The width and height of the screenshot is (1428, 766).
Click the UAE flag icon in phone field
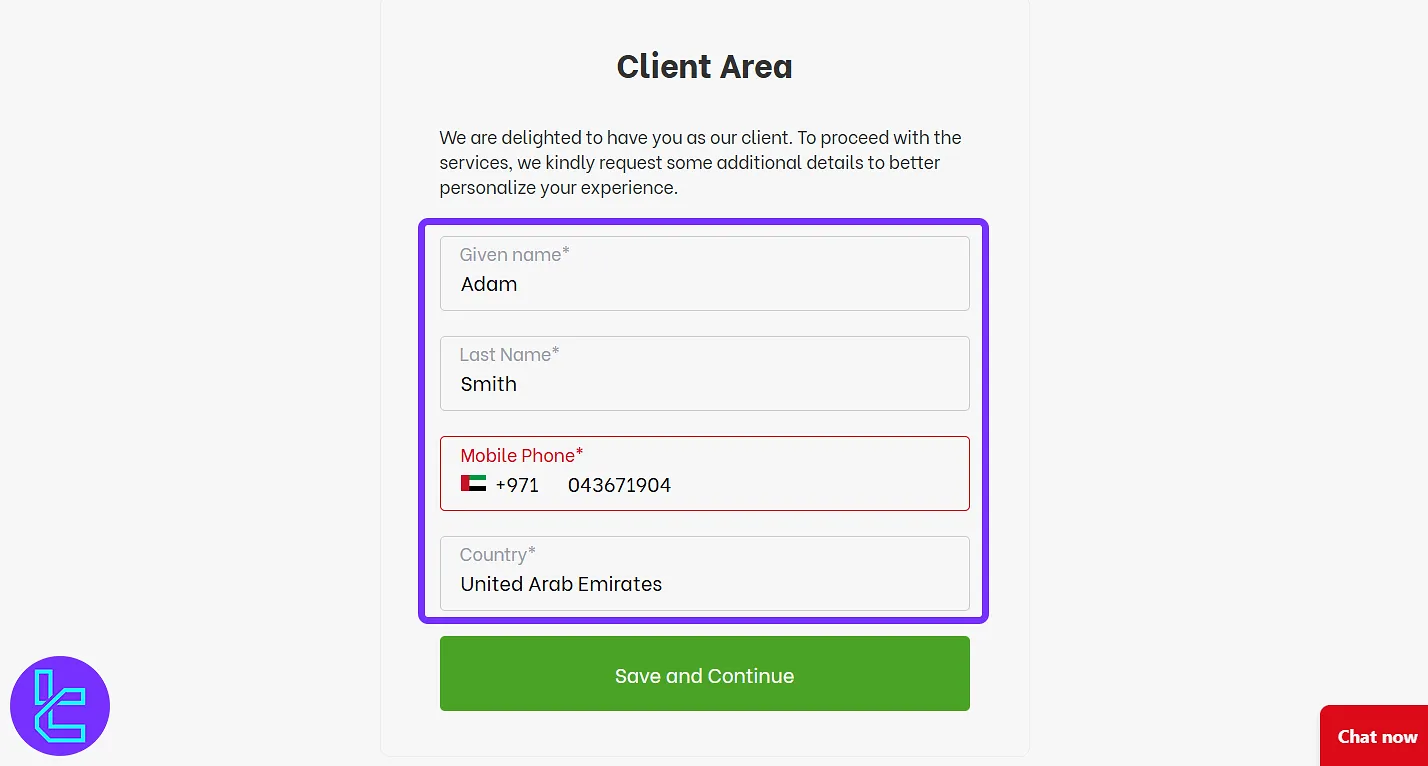point(473,484)
